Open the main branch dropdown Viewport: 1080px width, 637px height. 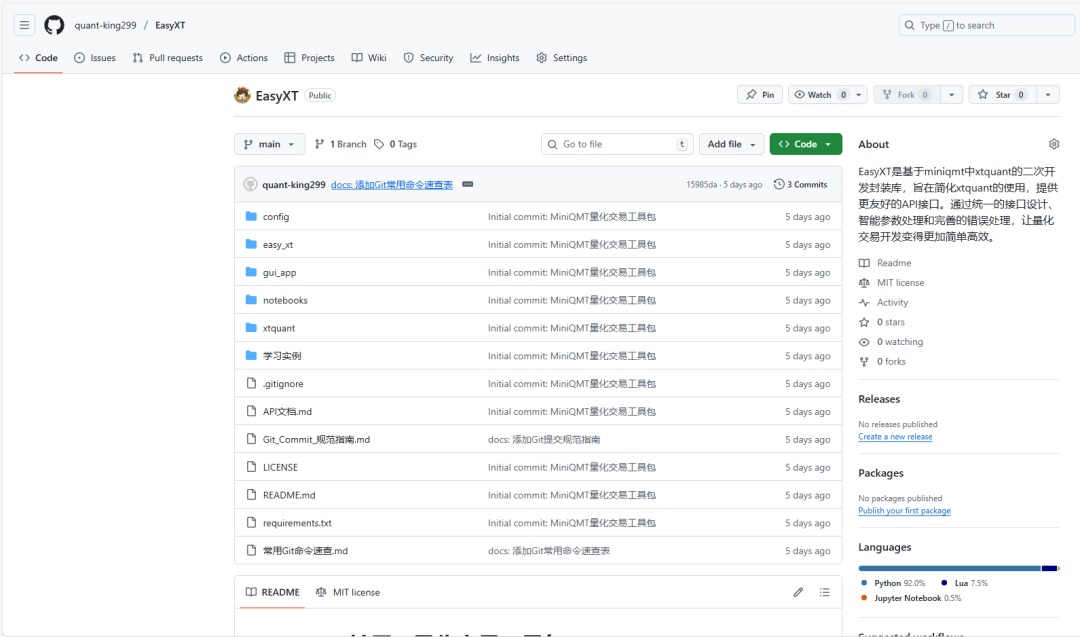point(269,144)
